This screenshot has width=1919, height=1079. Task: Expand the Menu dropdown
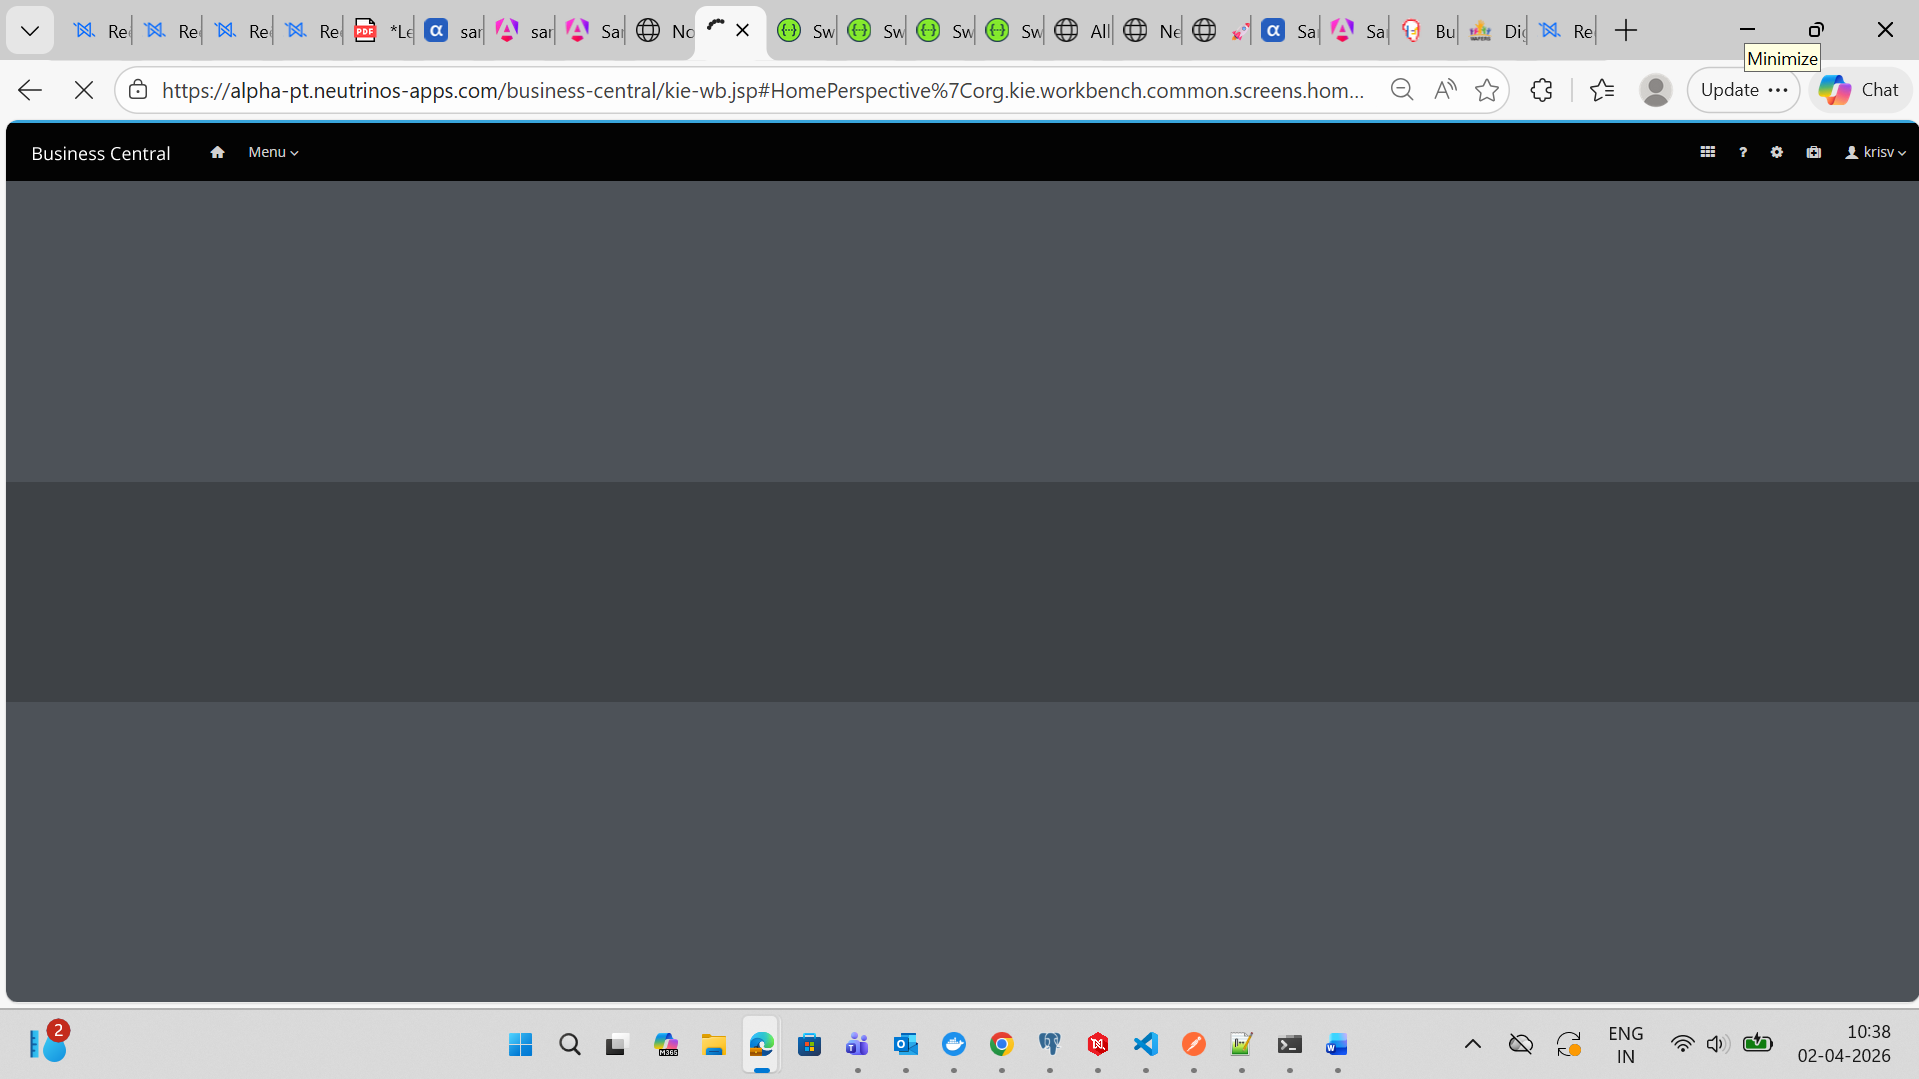pyautogui.click(x=273, y=152)
